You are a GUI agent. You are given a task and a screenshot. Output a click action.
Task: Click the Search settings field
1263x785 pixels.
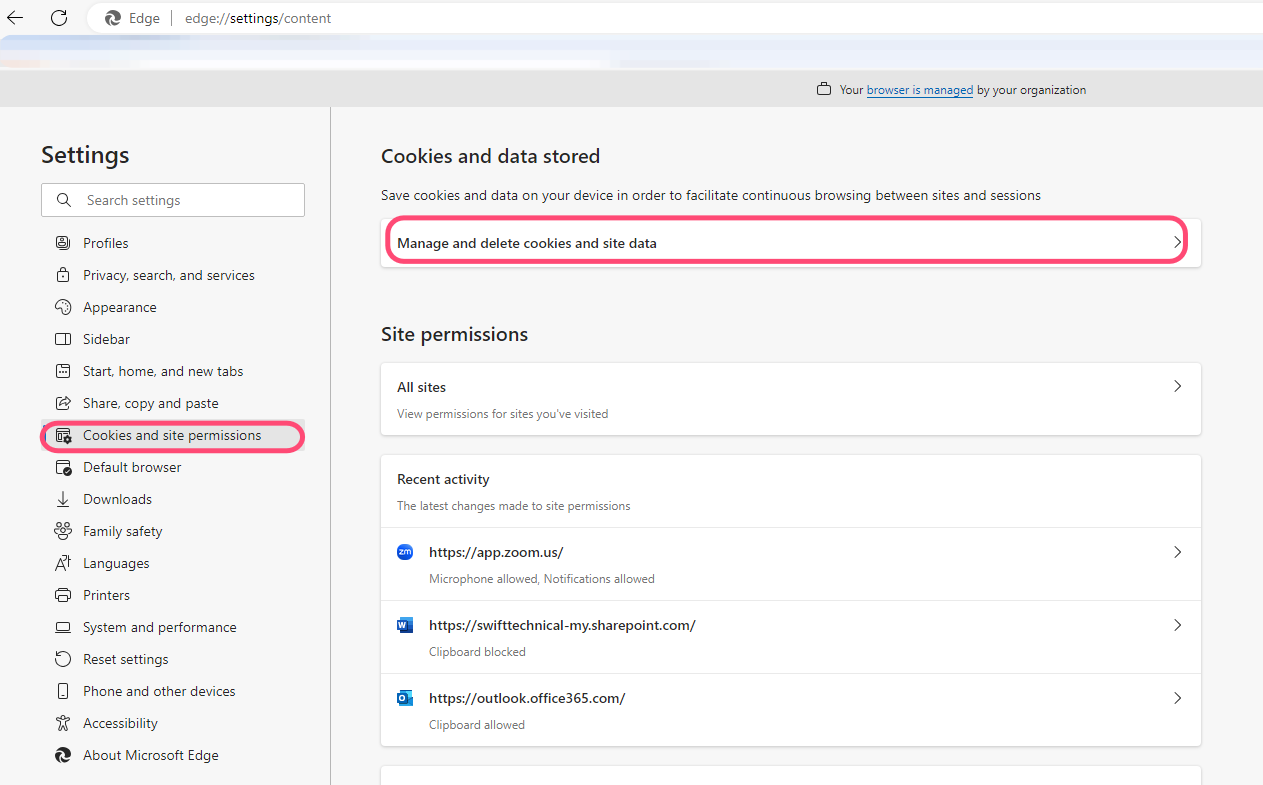click(172, 199)
